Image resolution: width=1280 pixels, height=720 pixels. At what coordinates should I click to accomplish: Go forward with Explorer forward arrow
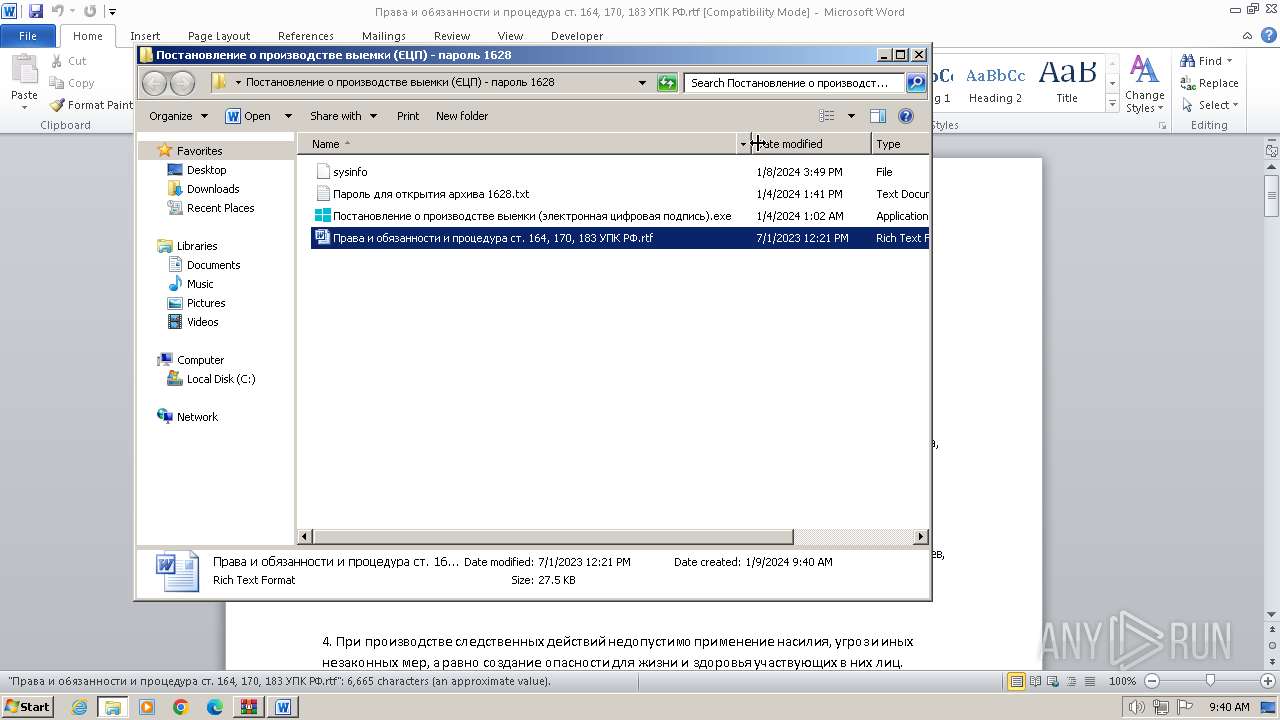pyautogui.click(x=182, y=82)
